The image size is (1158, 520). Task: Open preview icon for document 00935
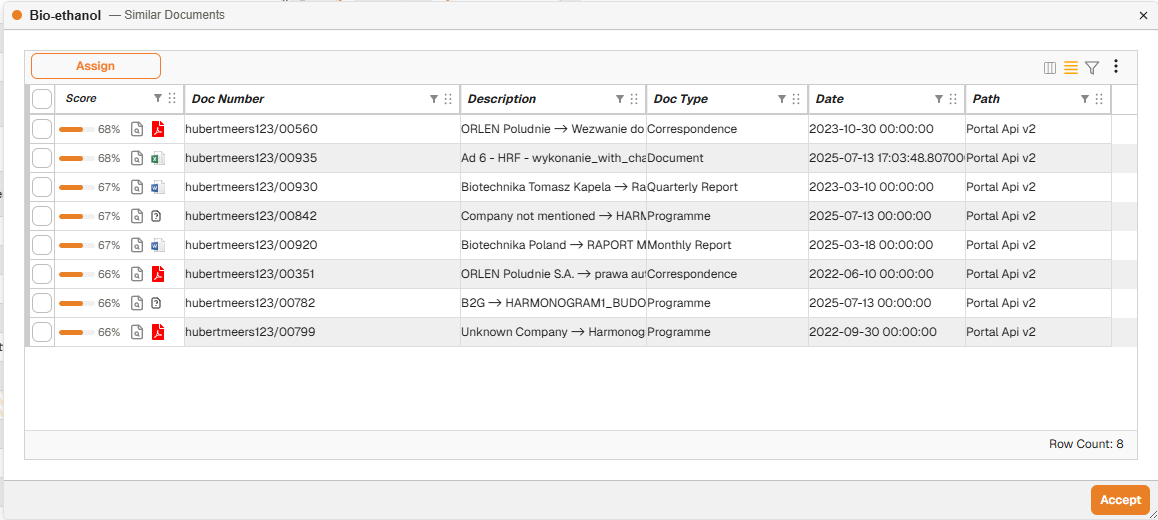136,158
